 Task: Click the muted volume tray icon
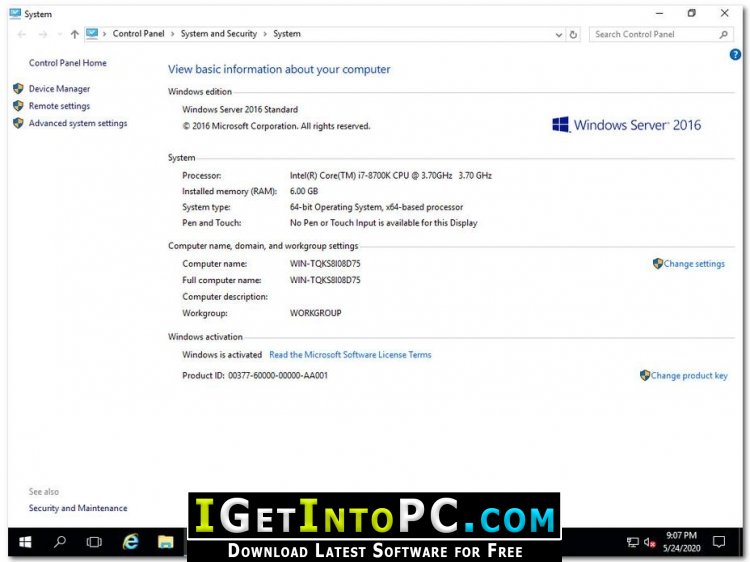click(x=649, y=542)
